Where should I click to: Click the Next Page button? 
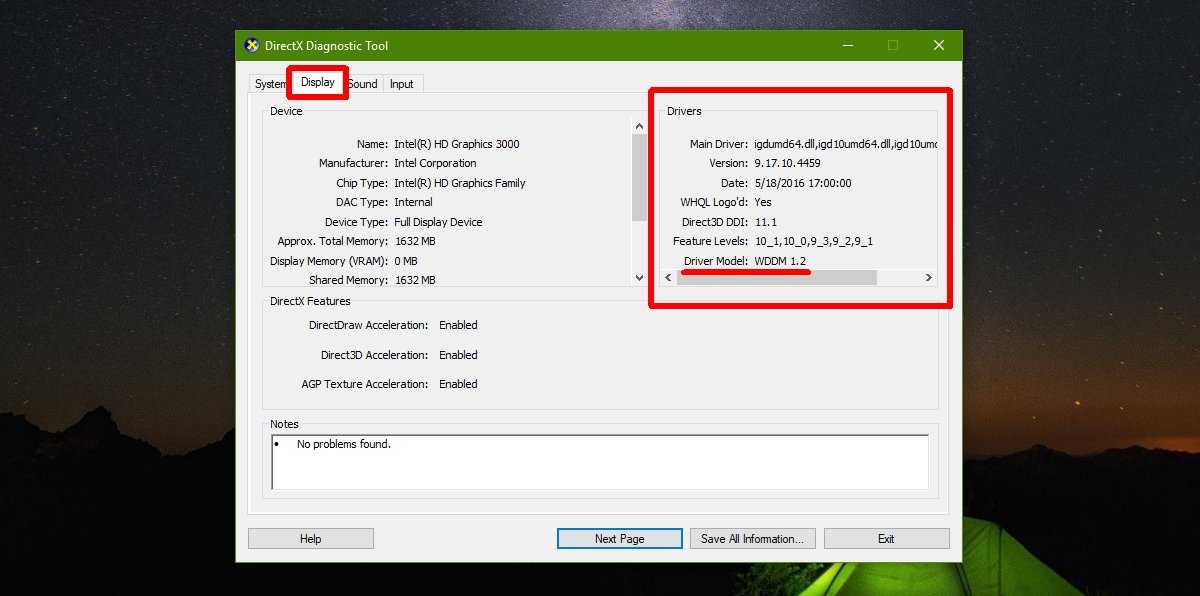tap(619, 539)
